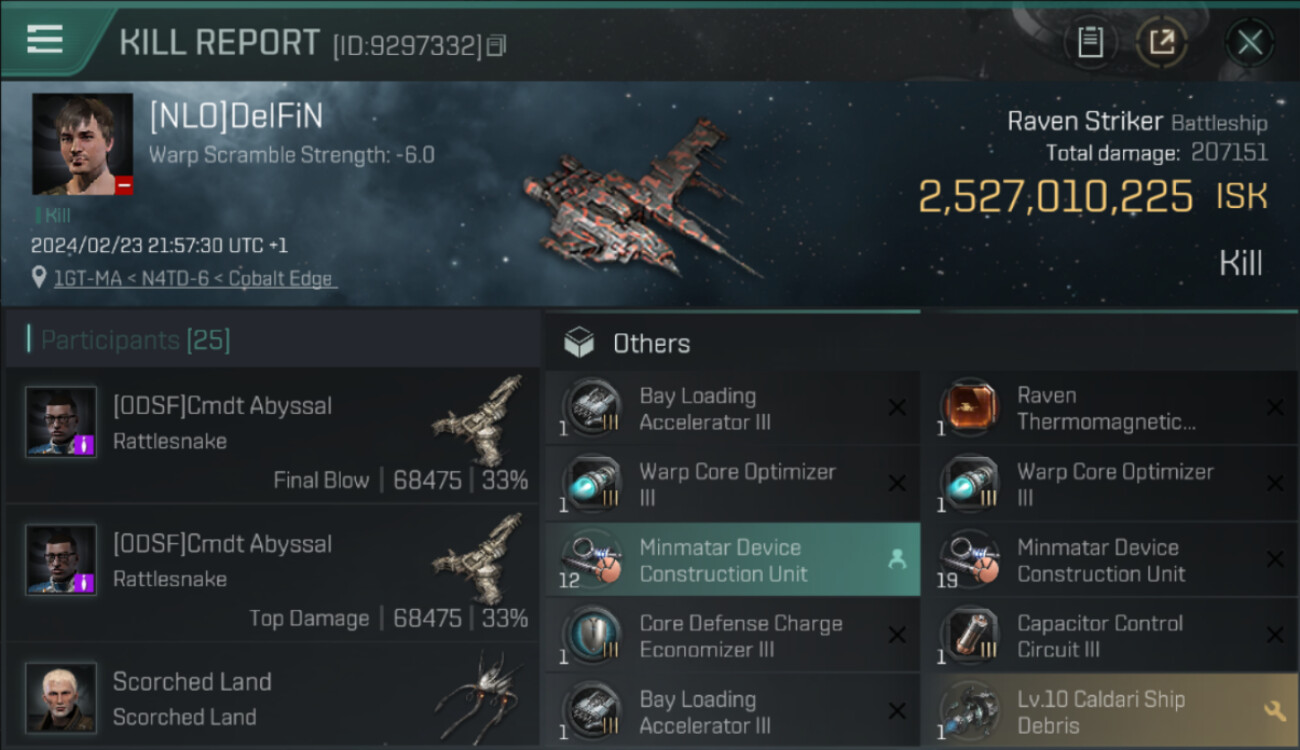Close the kill report window
The image size is (1300, 750).
(x=1249, y=42)
